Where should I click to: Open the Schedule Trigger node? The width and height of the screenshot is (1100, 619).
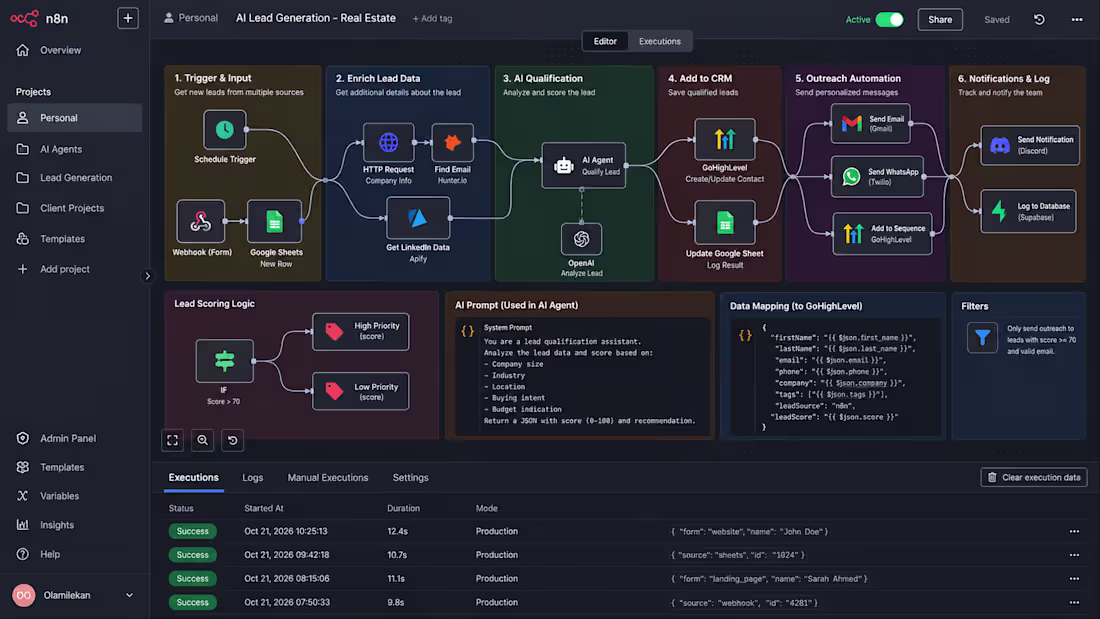tap(224, 130)
